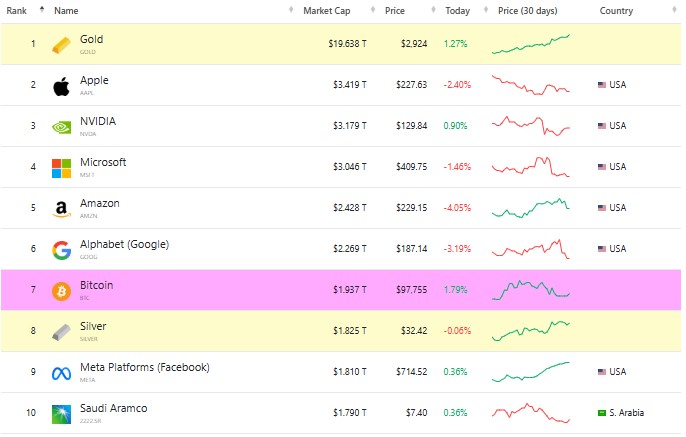
Task: Click the Meta Platforms logo icon
Action: (x=61, y=372)
